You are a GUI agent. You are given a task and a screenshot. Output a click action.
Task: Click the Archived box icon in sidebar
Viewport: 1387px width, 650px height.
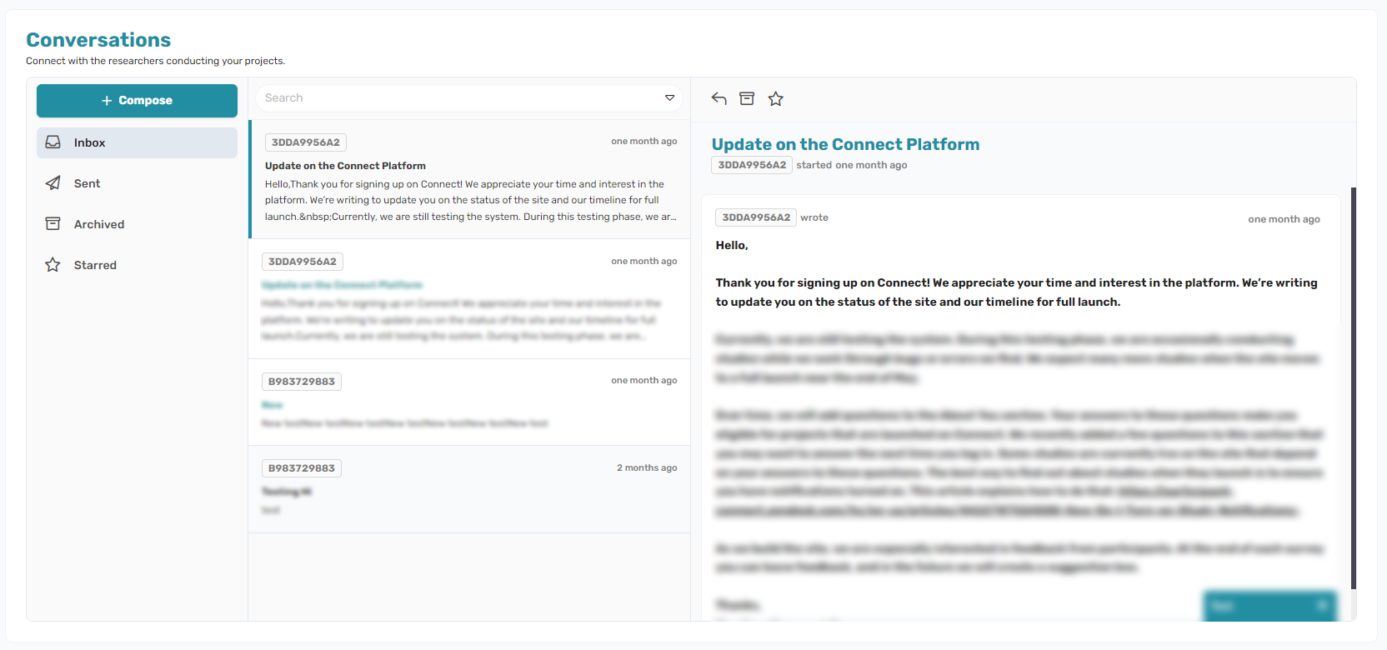click(x=53, y=224)
